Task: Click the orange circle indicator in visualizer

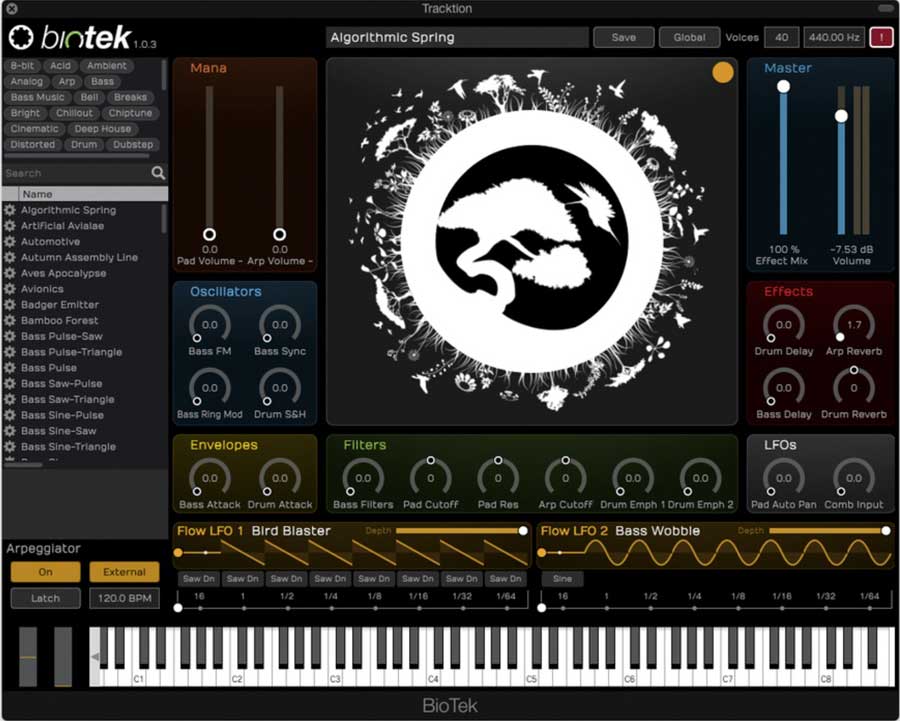Action: pyautogui.click(x=723, y=72)
